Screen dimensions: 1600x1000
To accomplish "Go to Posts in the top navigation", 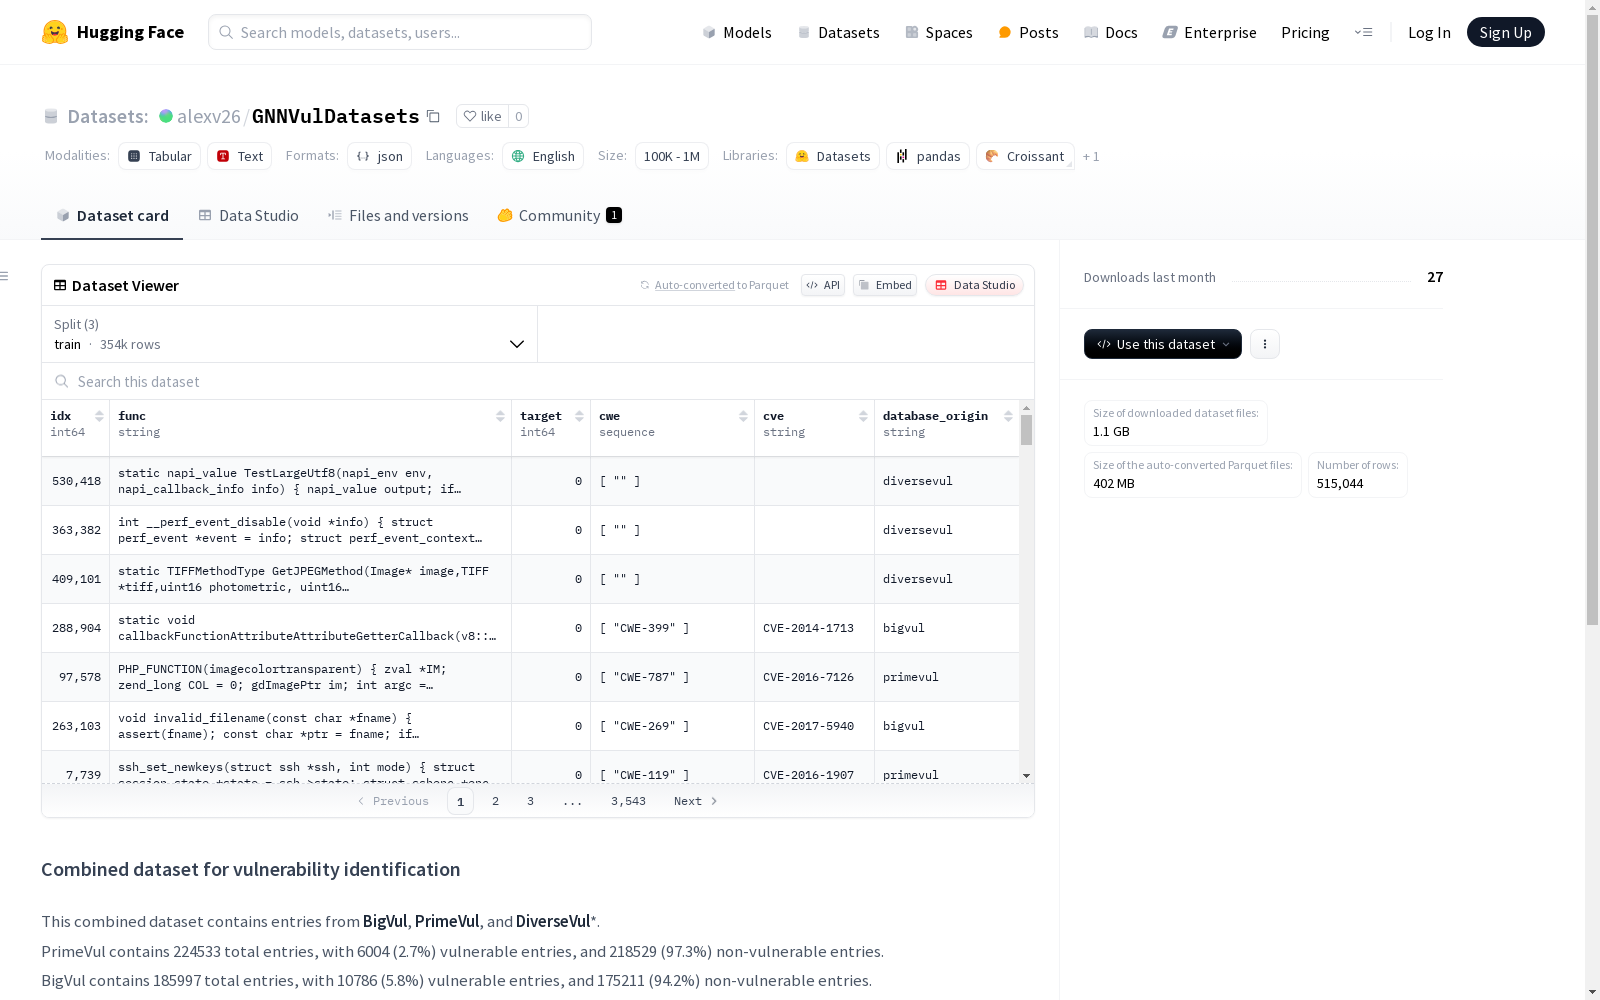I will [1028, 32].
